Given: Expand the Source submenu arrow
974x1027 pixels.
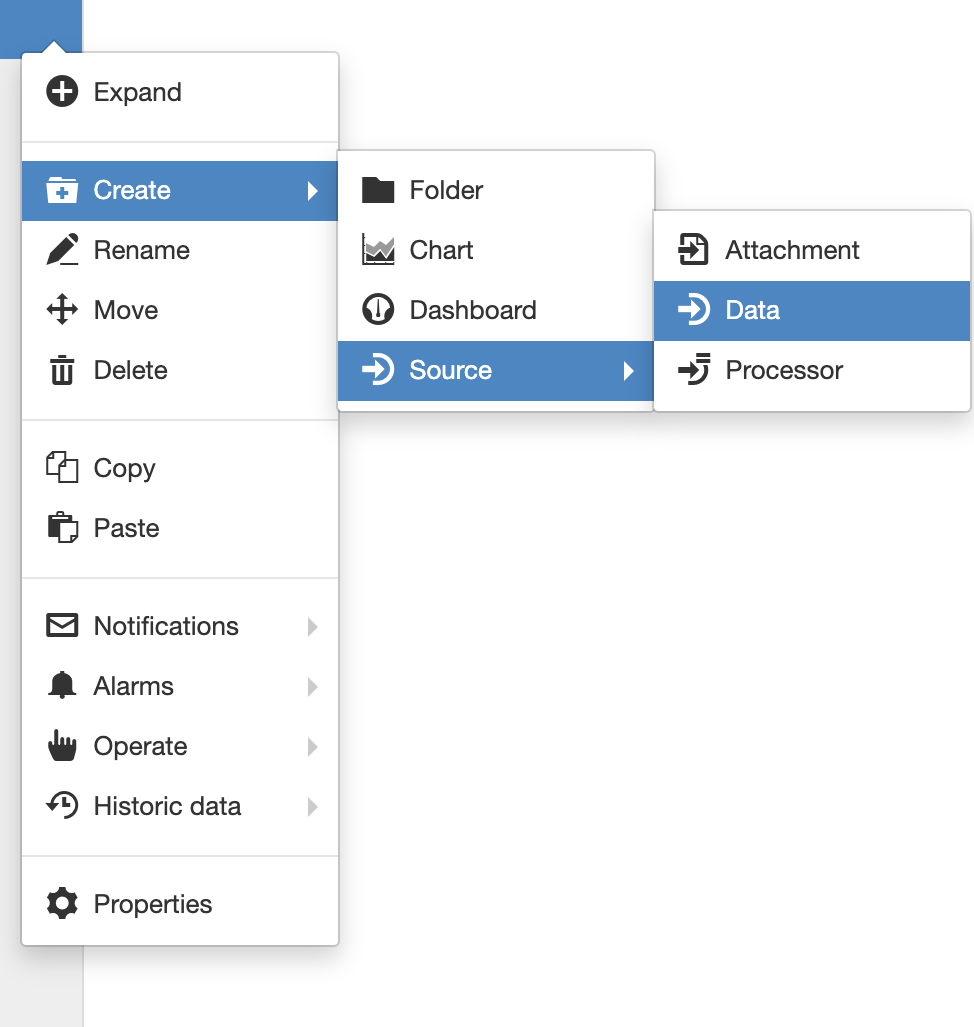Looking at the screenshot, I should [x=628, y=371].
